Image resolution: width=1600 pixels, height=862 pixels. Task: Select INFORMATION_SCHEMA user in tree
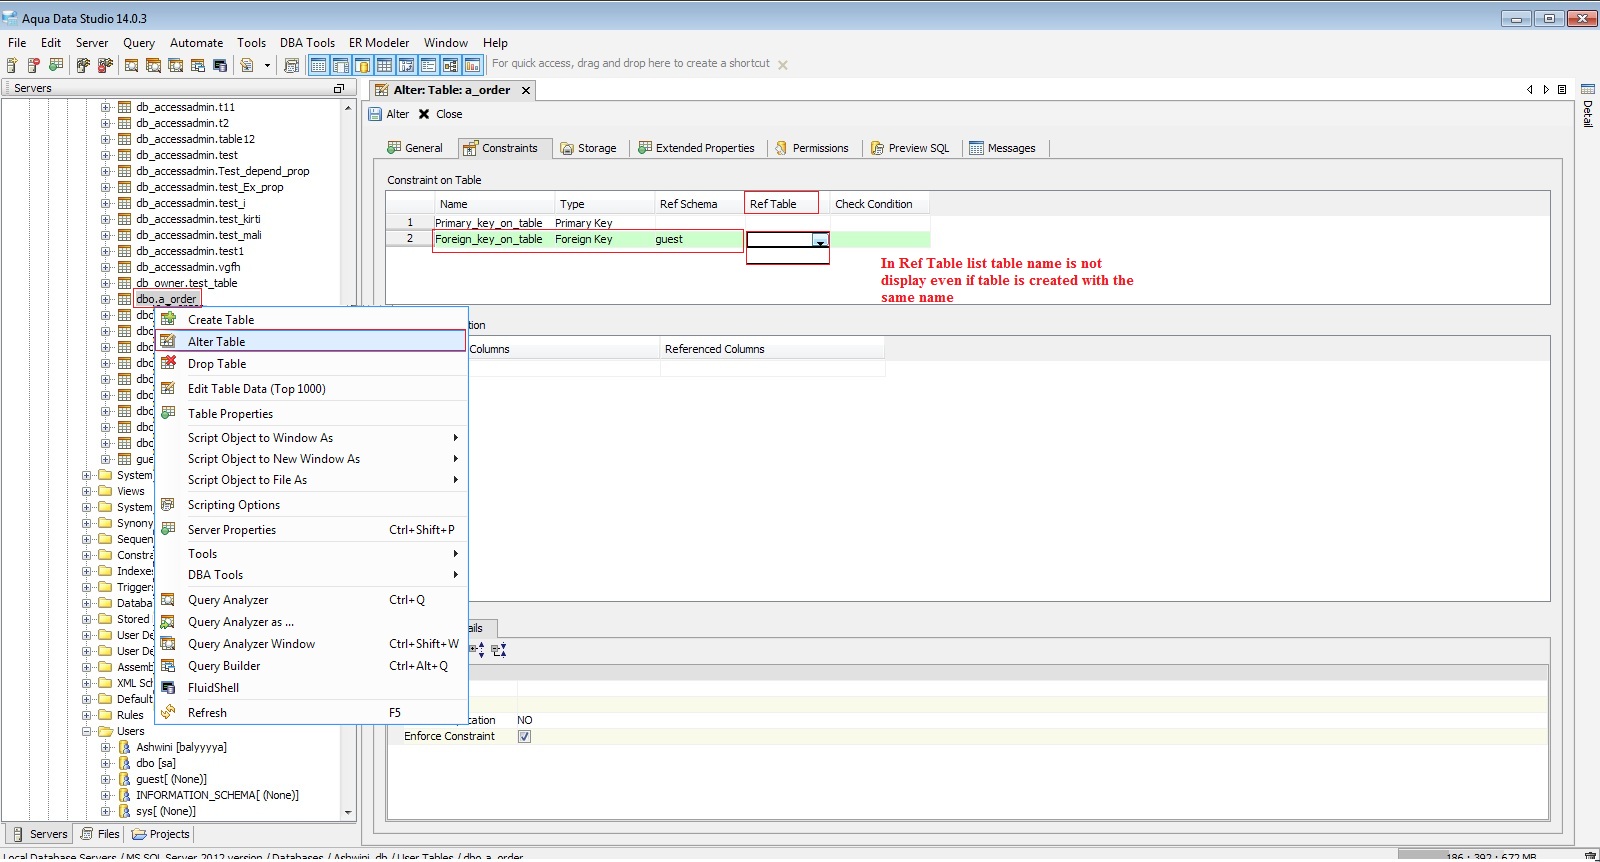tap(217, 795)
